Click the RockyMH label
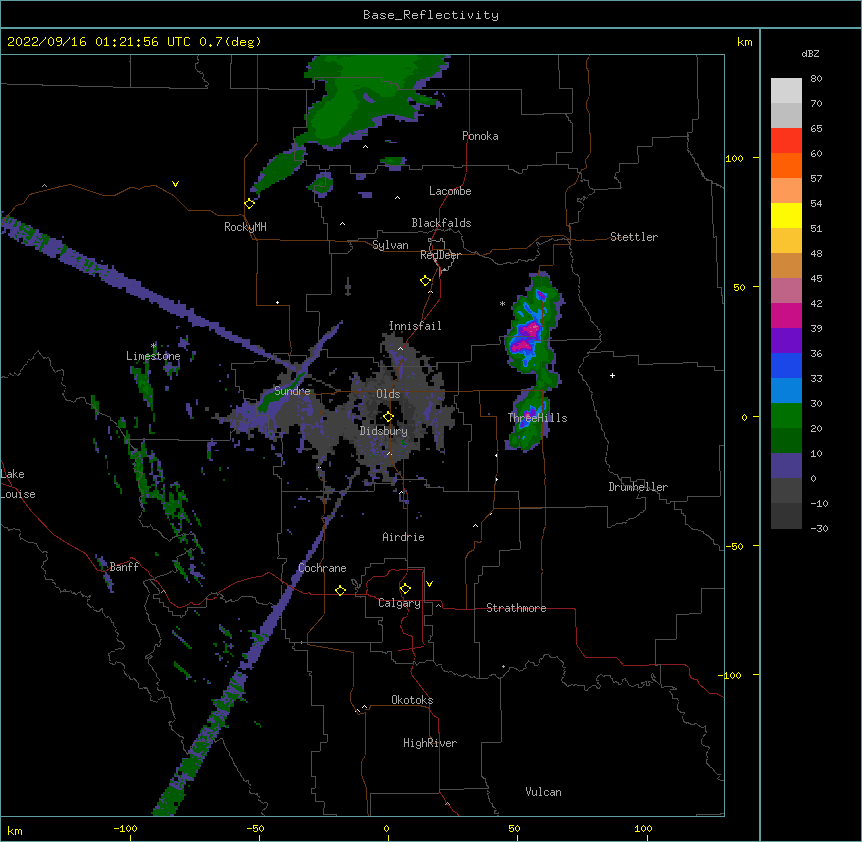This screenshot has height=842, width=862. coord(245,227)
